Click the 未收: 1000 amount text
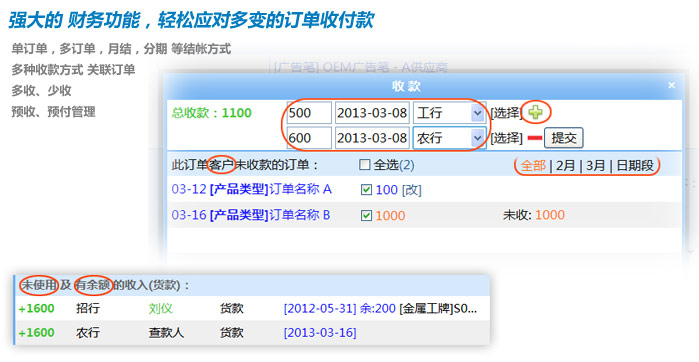The width and height of the screenshot is (699, 362). [534, 215]
